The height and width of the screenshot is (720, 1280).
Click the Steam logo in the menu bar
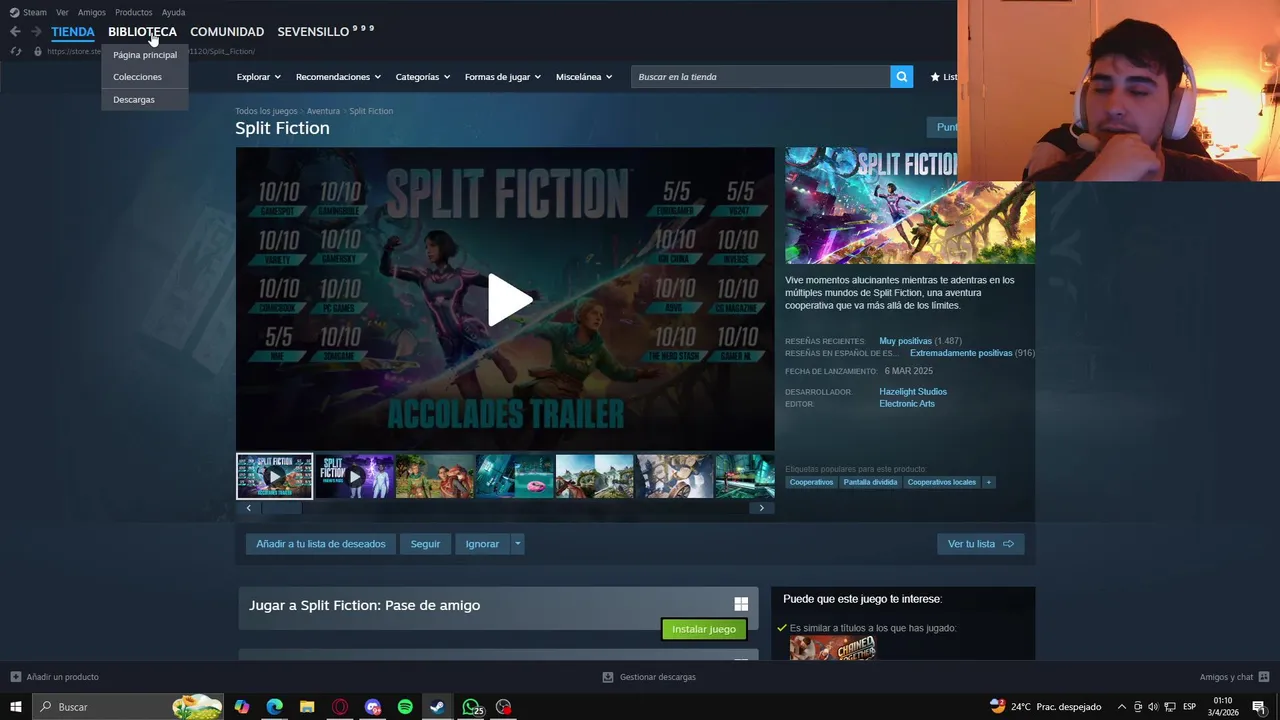(x=14, y=12)
